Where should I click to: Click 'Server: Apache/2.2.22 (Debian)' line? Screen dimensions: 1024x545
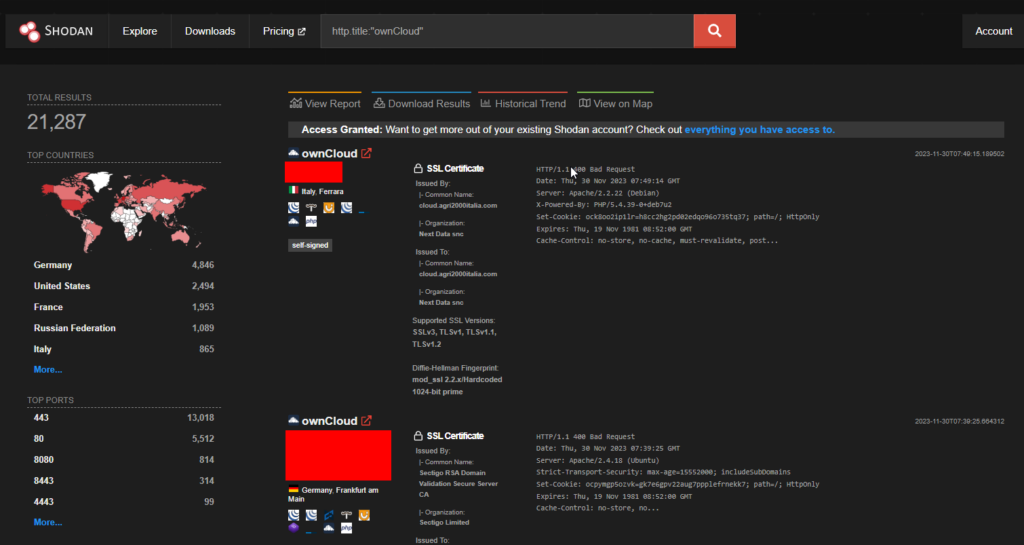[x=598, y=193]
